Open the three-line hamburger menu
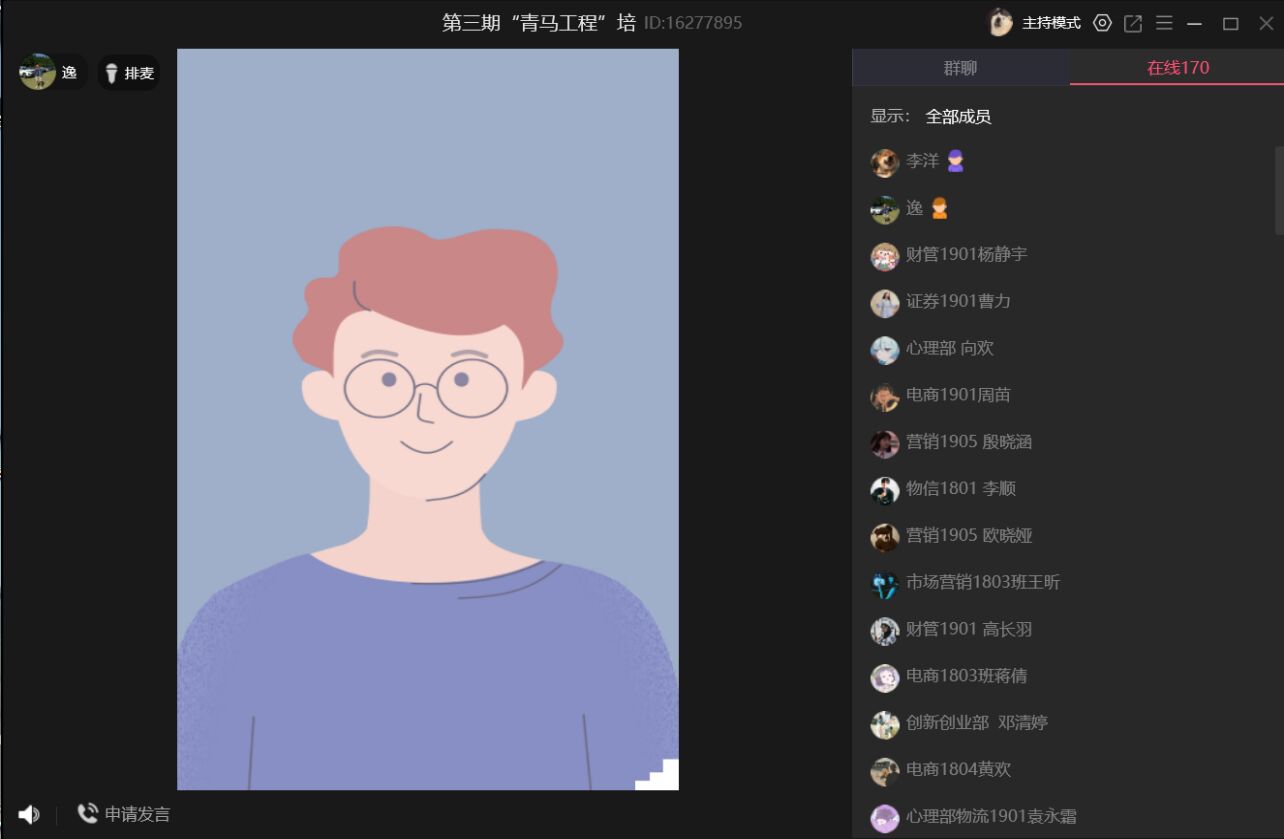Image resolution: width=1284 pixels, height=839 pixels. [1164, 23]
